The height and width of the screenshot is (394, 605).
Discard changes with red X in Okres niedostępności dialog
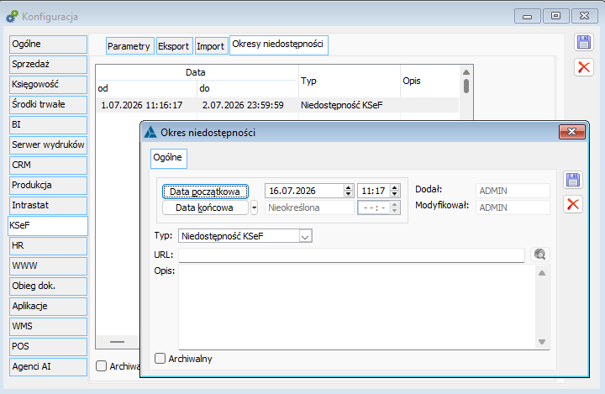(x=573, y=204)
